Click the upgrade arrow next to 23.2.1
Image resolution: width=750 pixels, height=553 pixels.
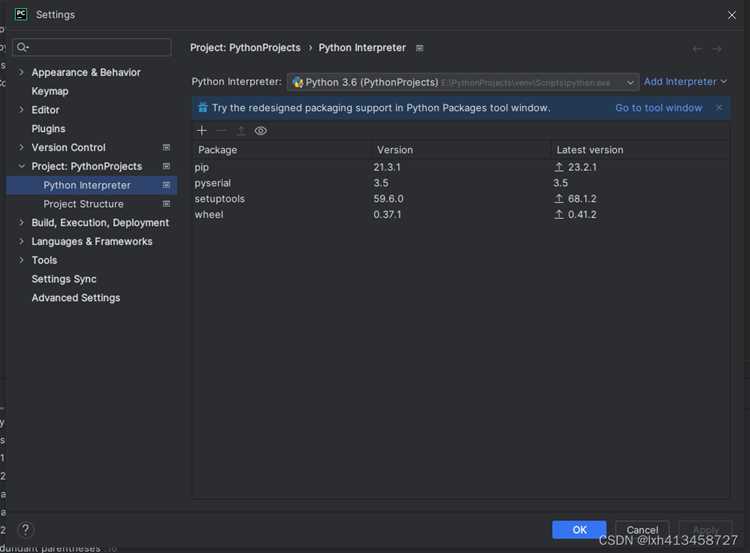(x=559, y=167)
